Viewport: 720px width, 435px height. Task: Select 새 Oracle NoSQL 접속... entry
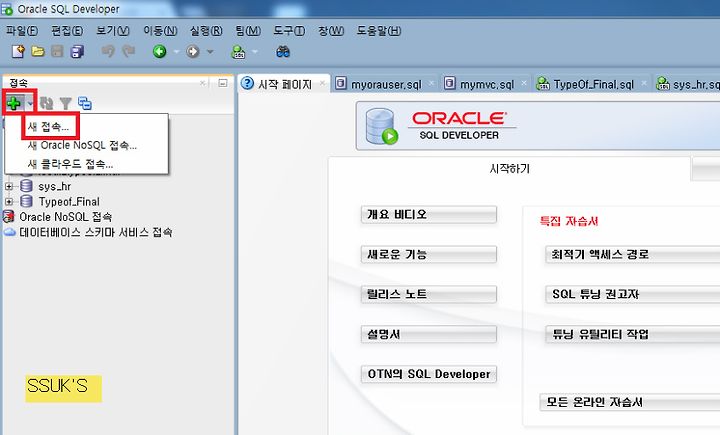click(x=82, y=146)
